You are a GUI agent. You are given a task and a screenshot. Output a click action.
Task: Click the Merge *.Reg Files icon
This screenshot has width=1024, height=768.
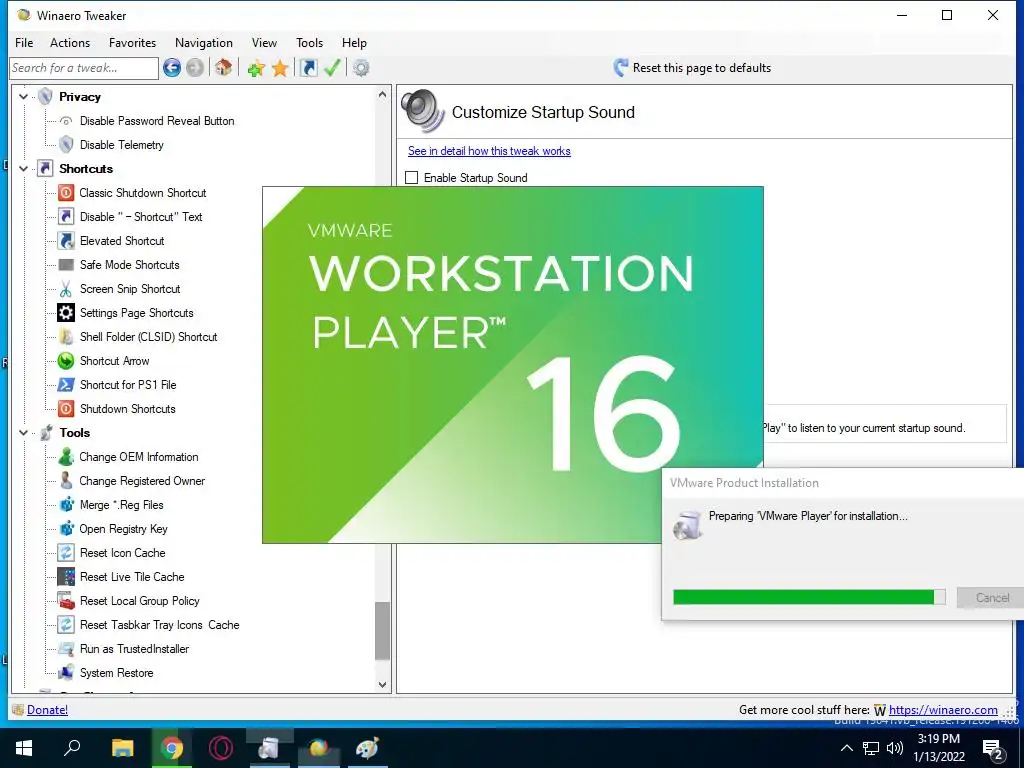(66, 505)
